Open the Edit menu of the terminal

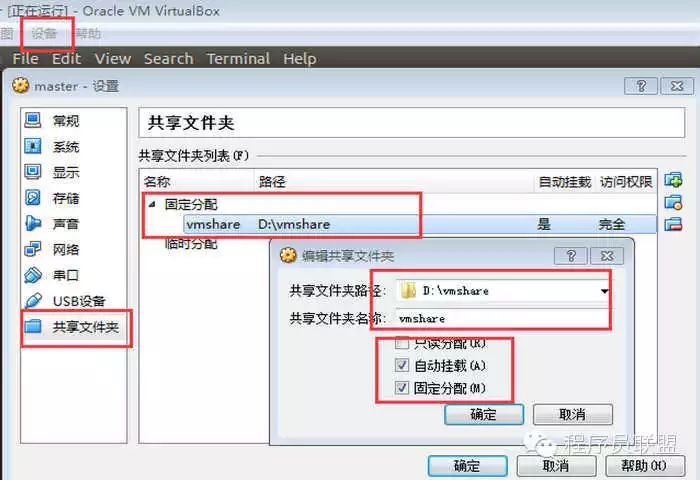pos(66,58)
